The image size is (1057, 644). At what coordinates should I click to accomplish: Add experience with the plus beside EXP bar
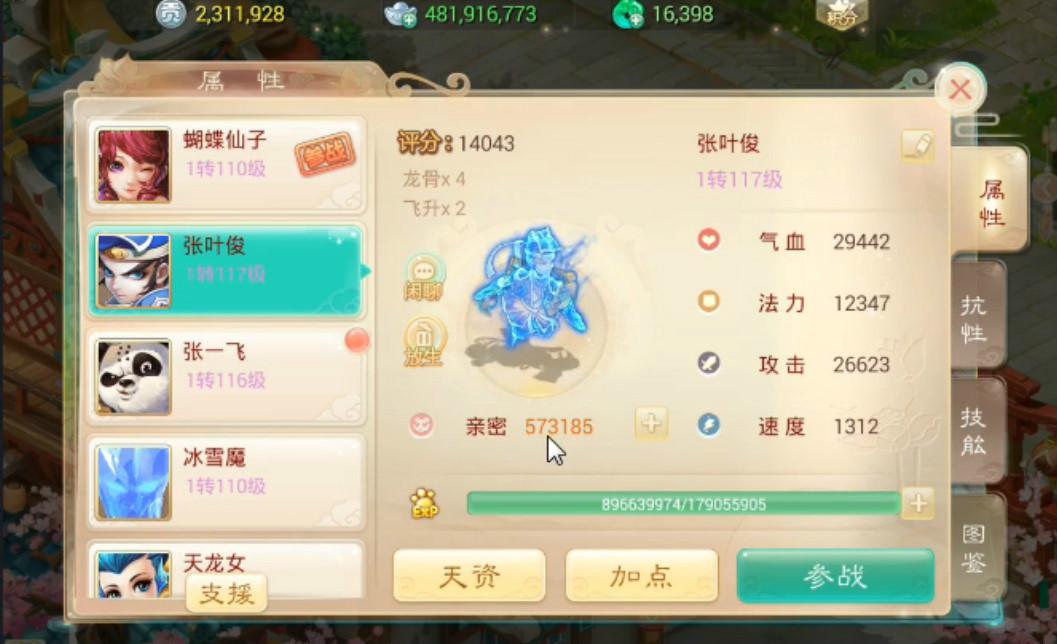click(917, 503)
